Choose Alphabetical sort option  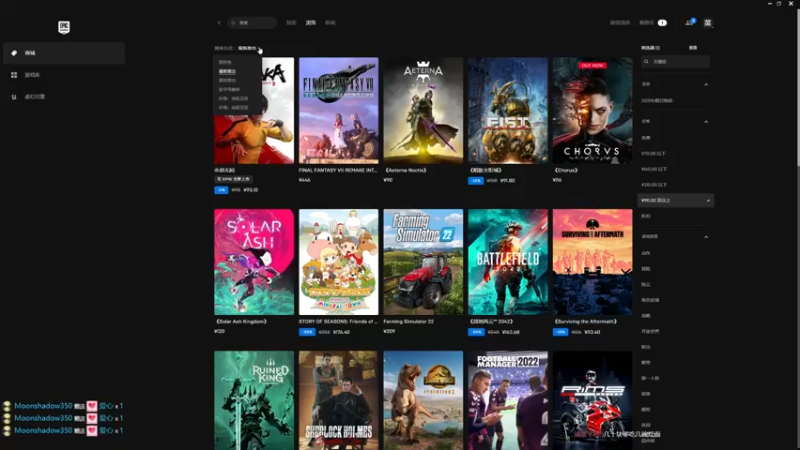(x=229, y=90)
